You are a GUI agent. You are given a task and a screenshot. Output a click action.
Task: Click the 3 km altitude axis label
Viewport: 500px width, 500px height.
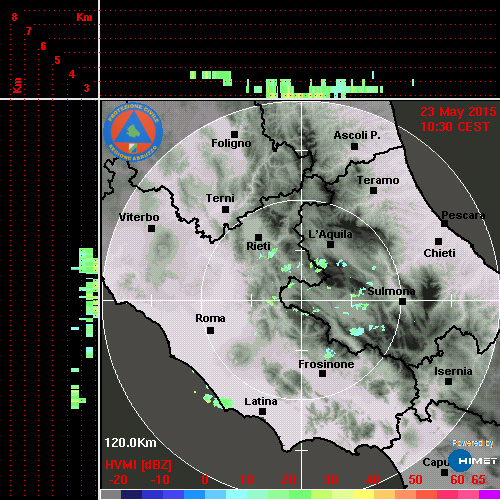(x=87, y=88)
